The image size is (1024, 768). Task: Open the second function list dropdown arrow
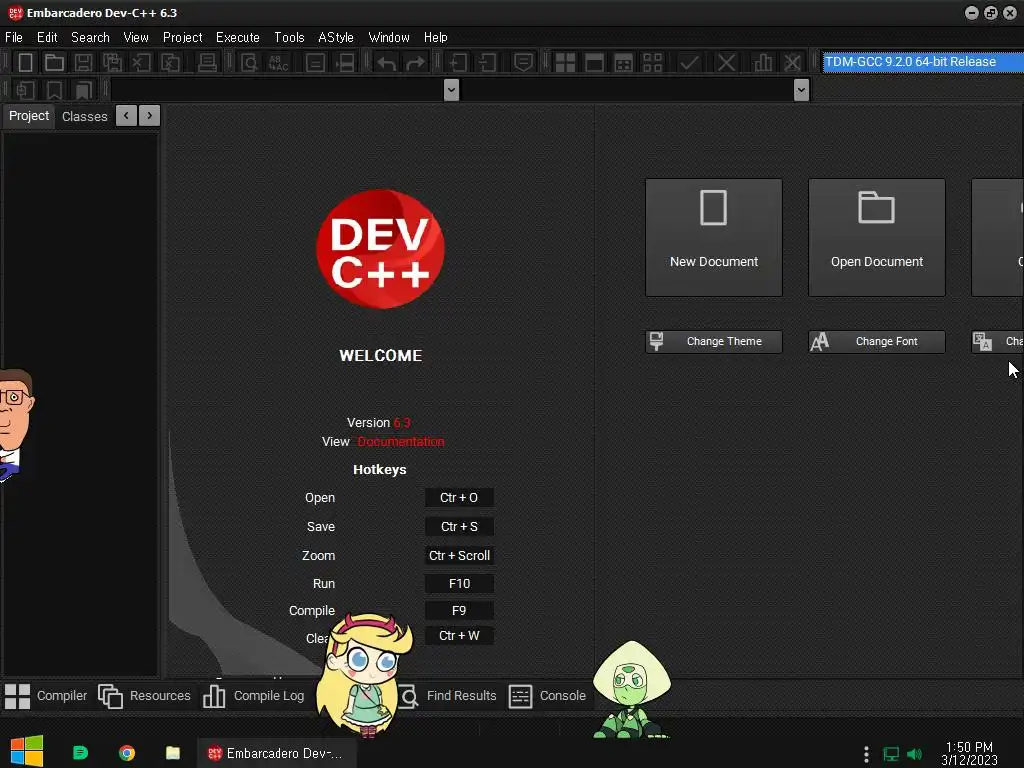801,90
